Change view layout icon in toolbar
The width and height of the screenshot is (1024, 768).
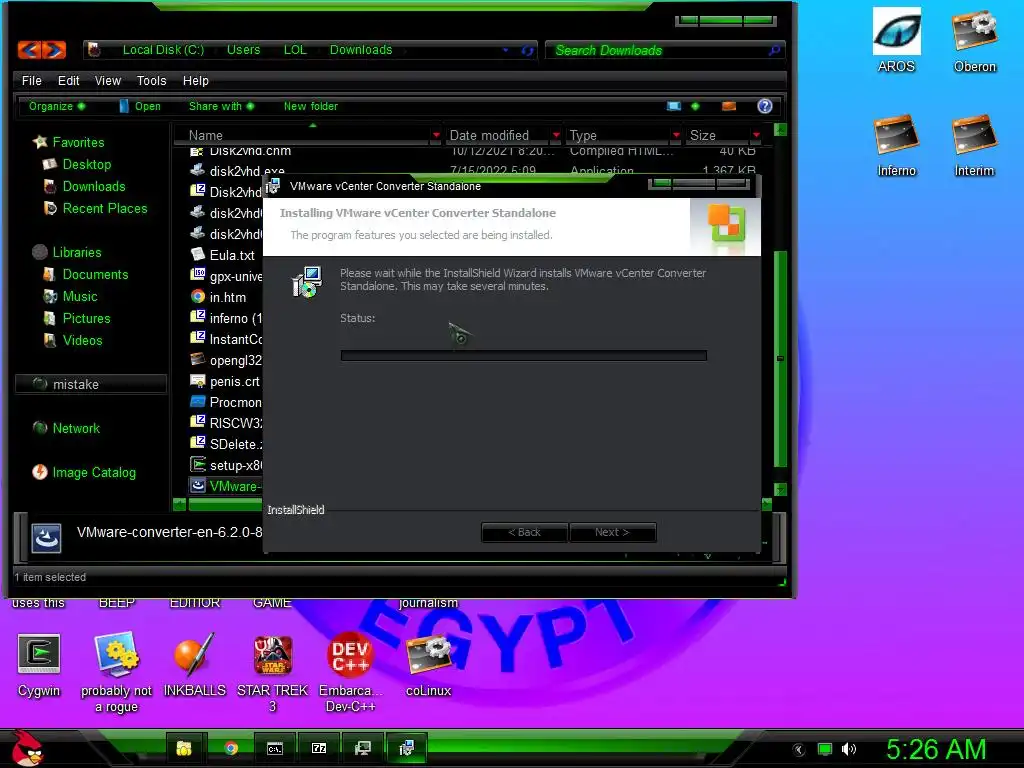point(674,106)
